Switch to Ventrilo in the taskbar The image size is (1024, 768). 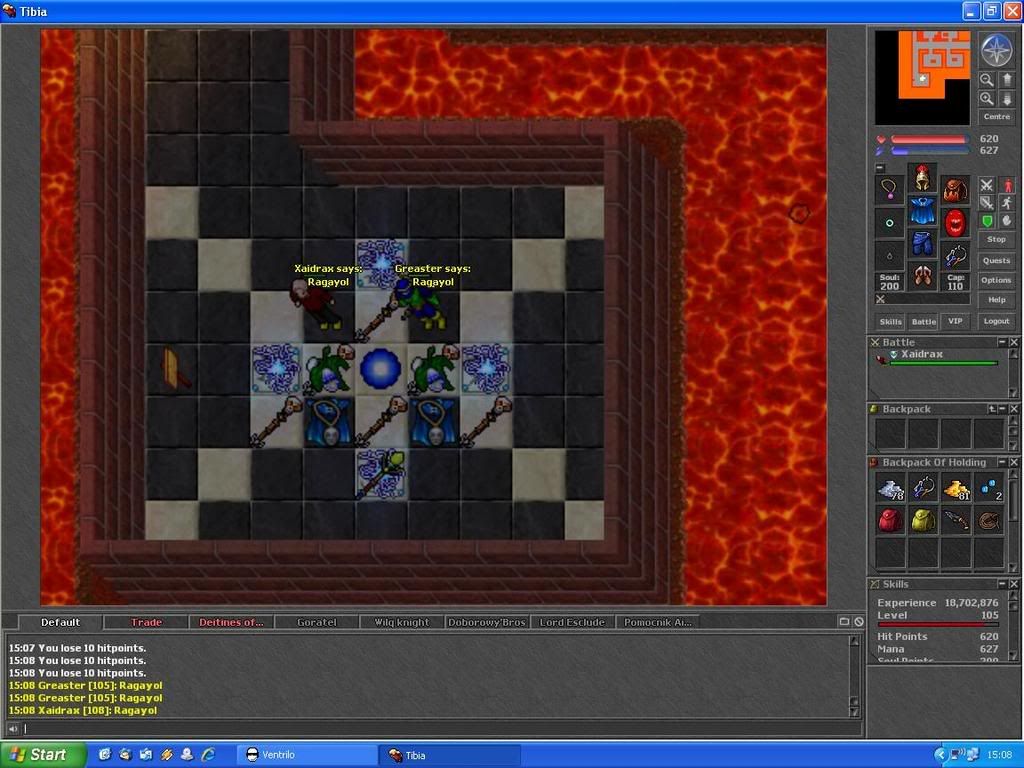coord(306,755)
